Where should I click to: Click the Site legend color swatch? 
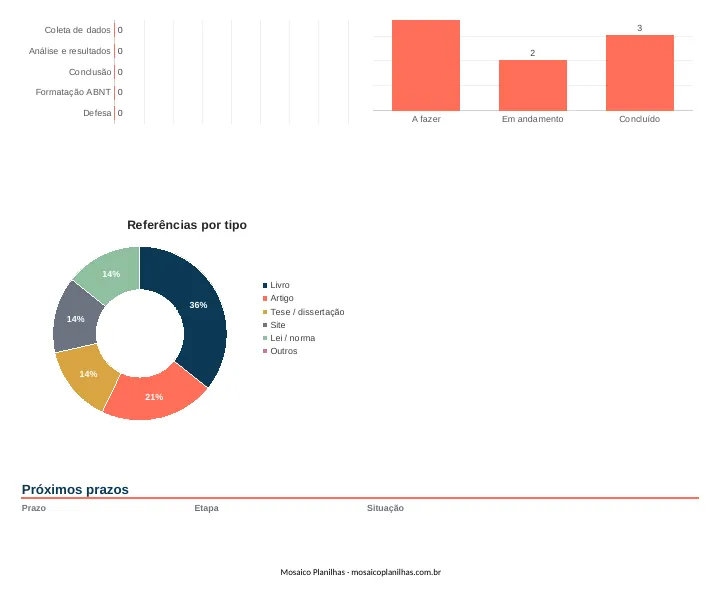point(265,325)
